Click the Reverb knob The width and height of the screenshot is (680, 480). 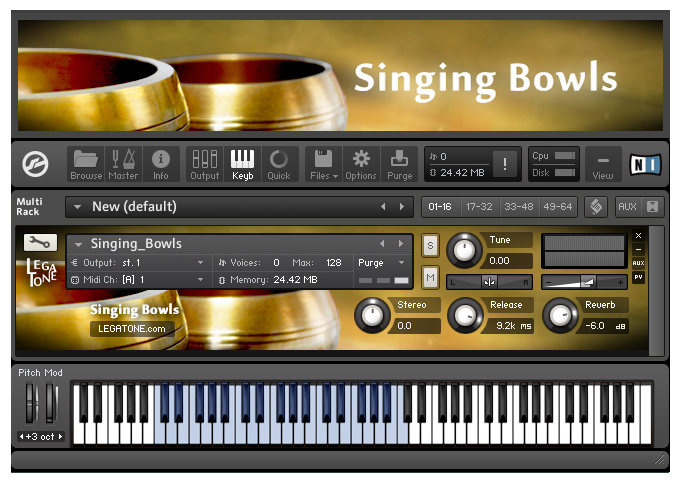[x=560, y=316]
